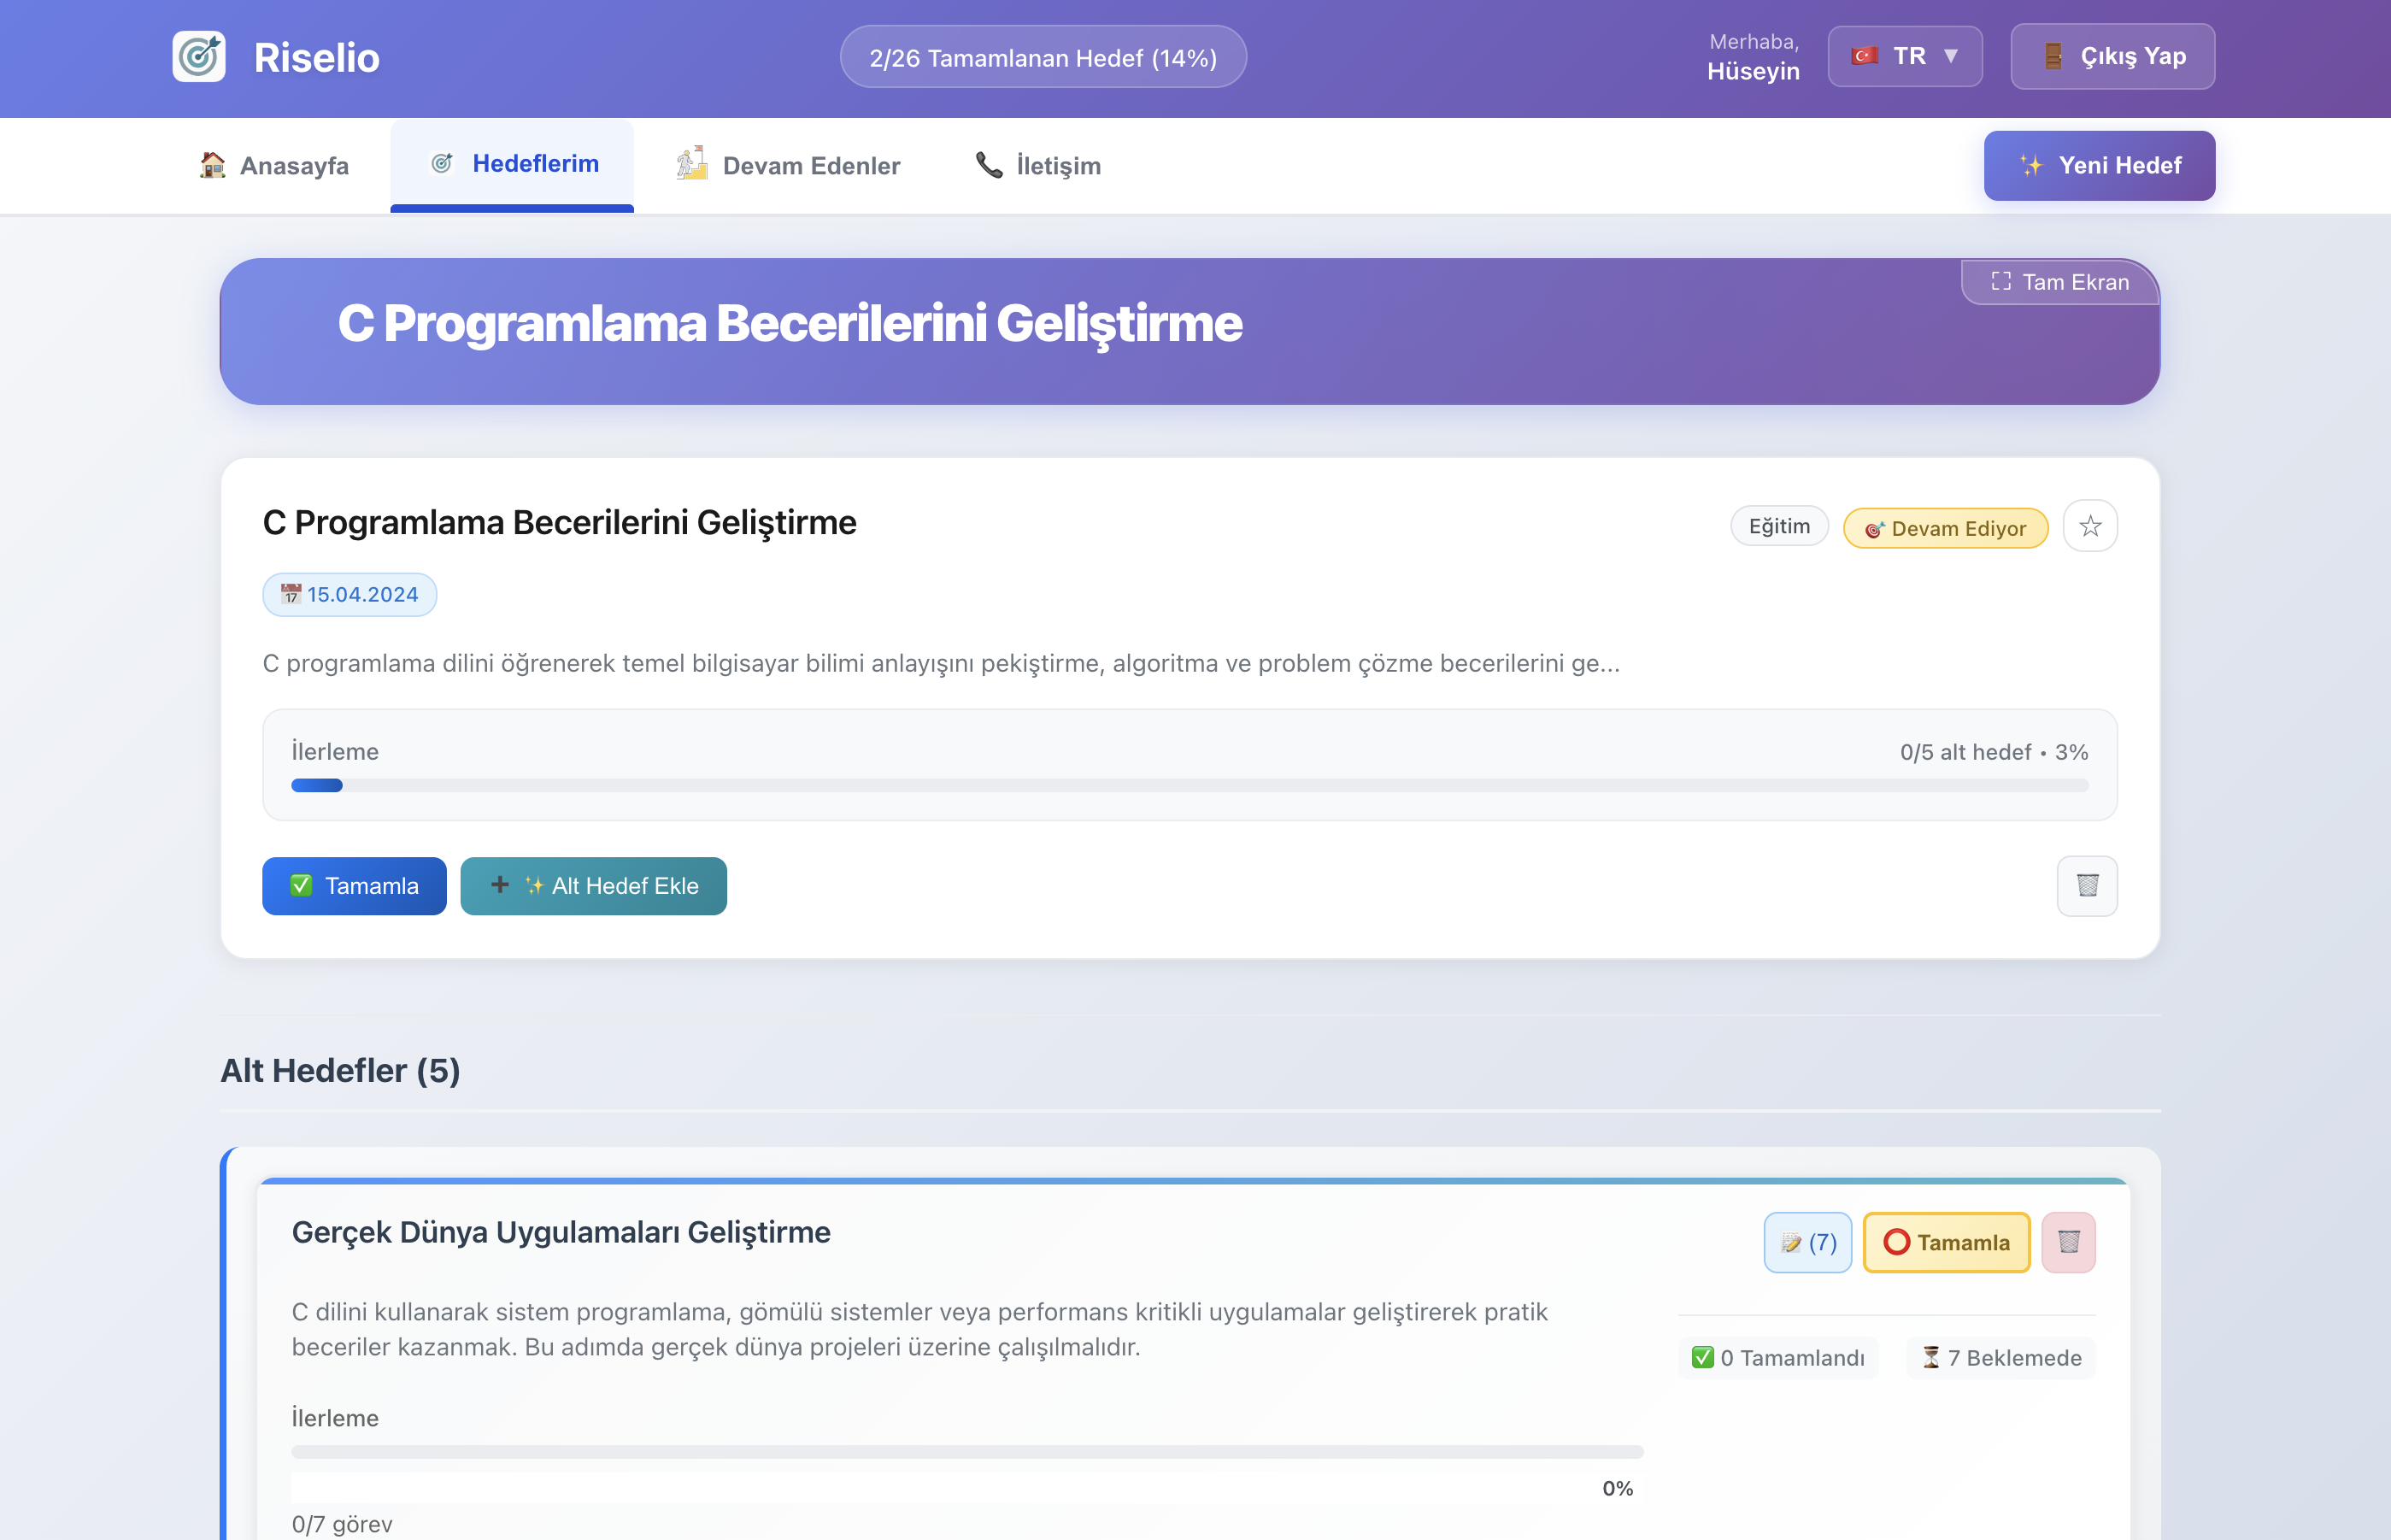Screen dimensions: 2391x1540
Task: Delete the Gerçek Dünya Uygulamaları sub-goal
Action: 2068,1242
